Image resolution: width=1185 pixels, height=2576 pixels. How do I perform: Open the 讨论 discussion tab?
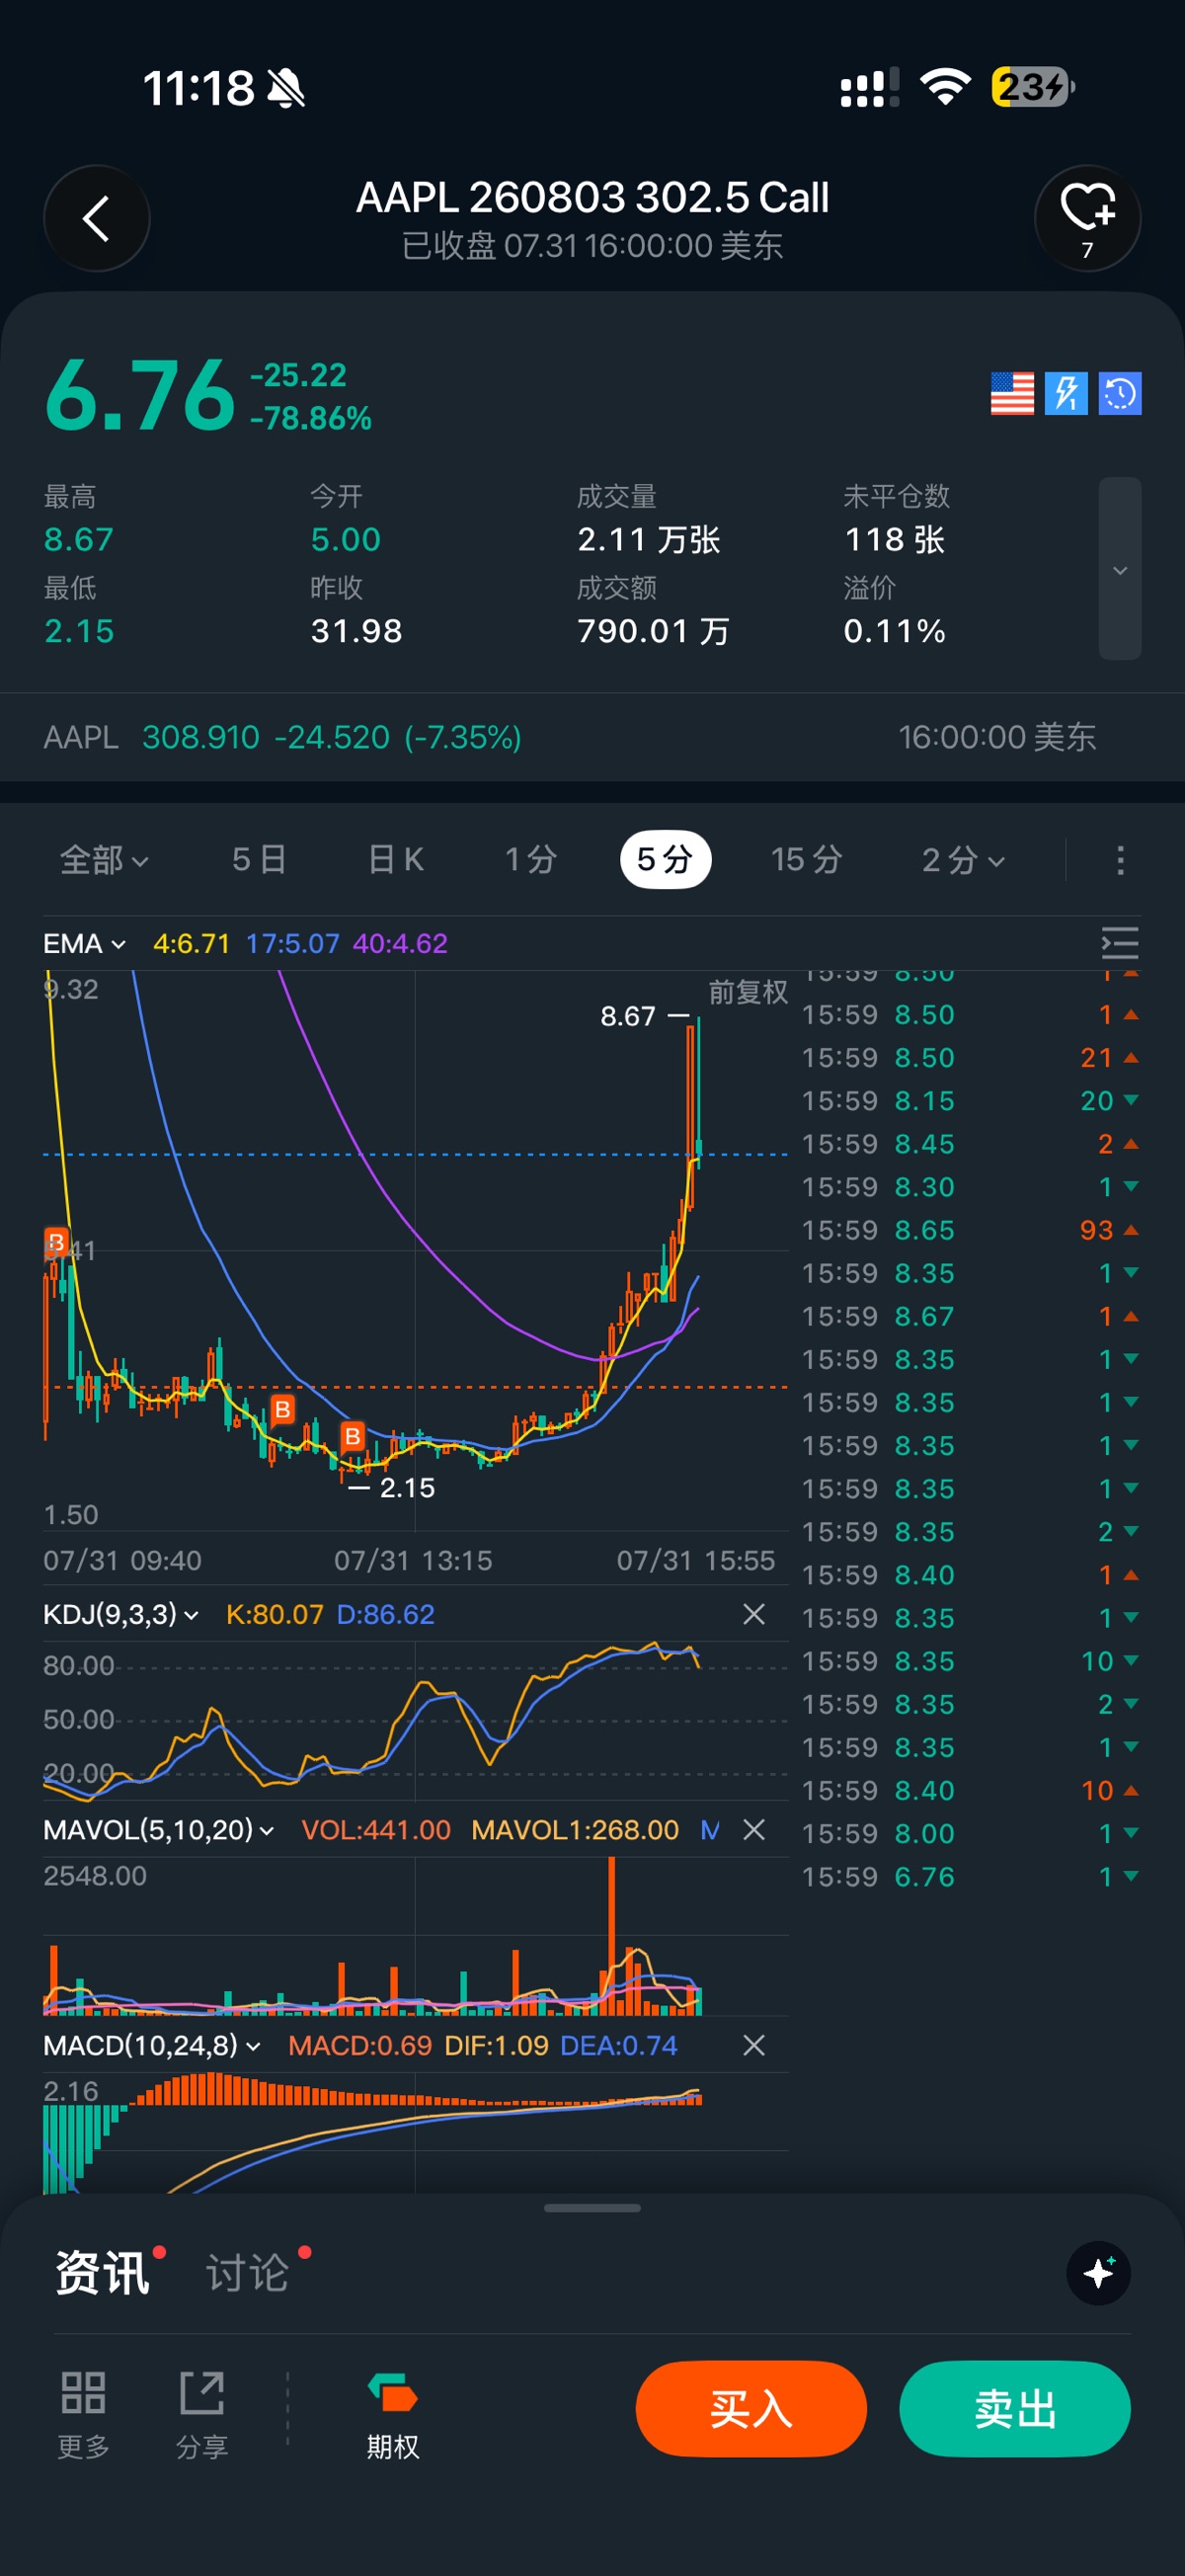(248, 2273)
